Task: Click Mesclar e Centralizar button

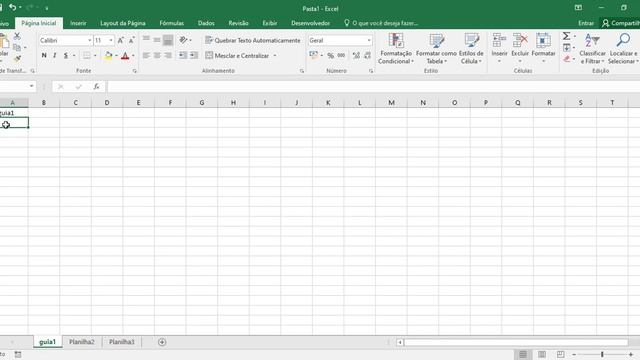Action: click(x=237, y=56)
